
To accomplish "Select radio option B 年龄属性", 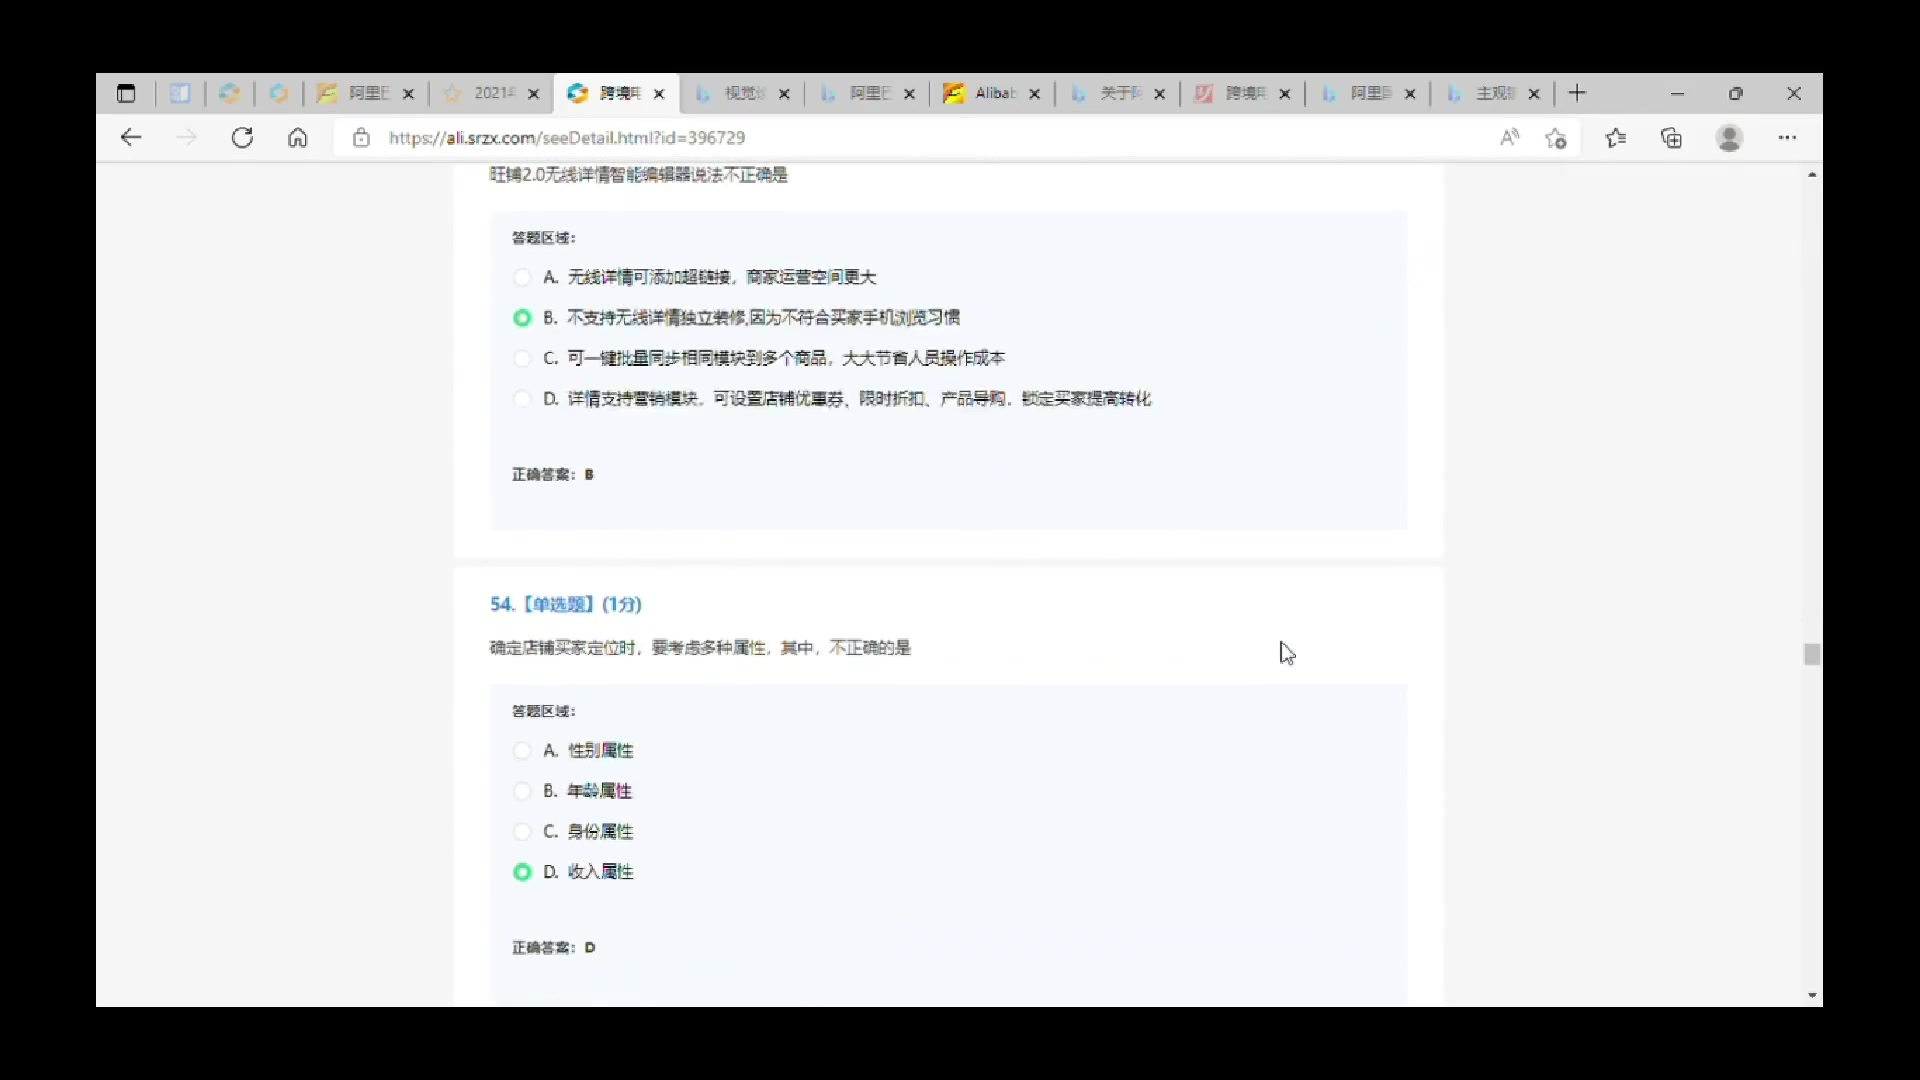I will click(522, 790).
